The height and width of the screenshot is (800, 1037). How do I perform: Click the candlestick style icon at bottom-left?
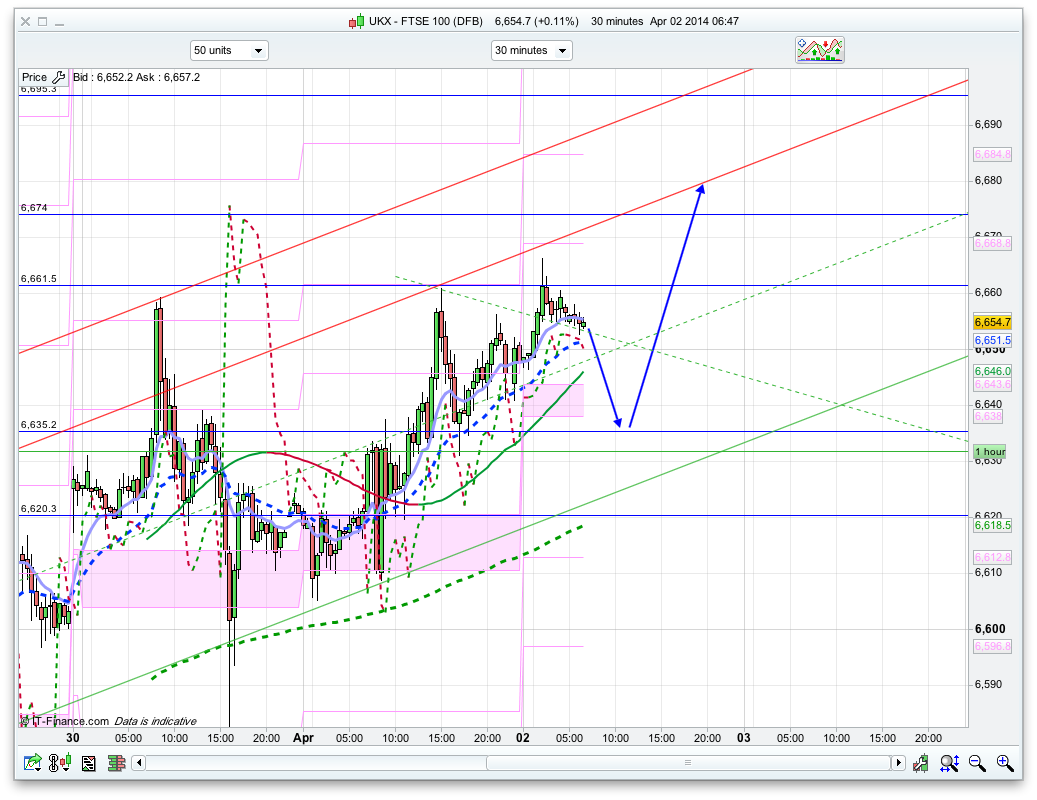pyautogui.click(x=62, y=763)
